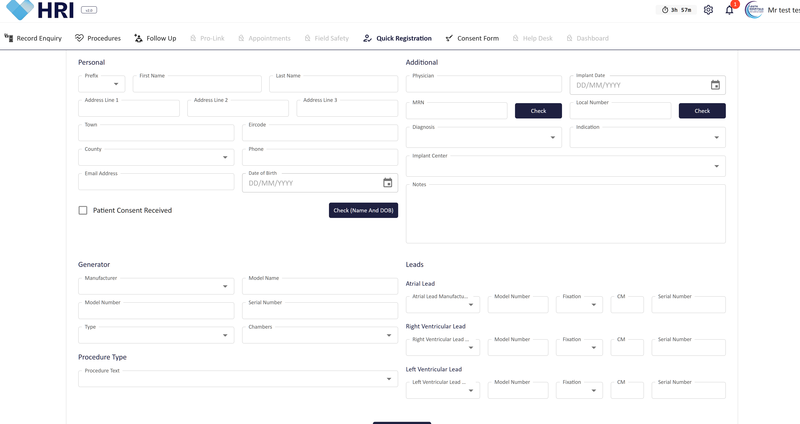Image resolution: width=800 pixels, height=424 pixels.
Task: Click the Check button beside Local Number
Action: point(702,111)
